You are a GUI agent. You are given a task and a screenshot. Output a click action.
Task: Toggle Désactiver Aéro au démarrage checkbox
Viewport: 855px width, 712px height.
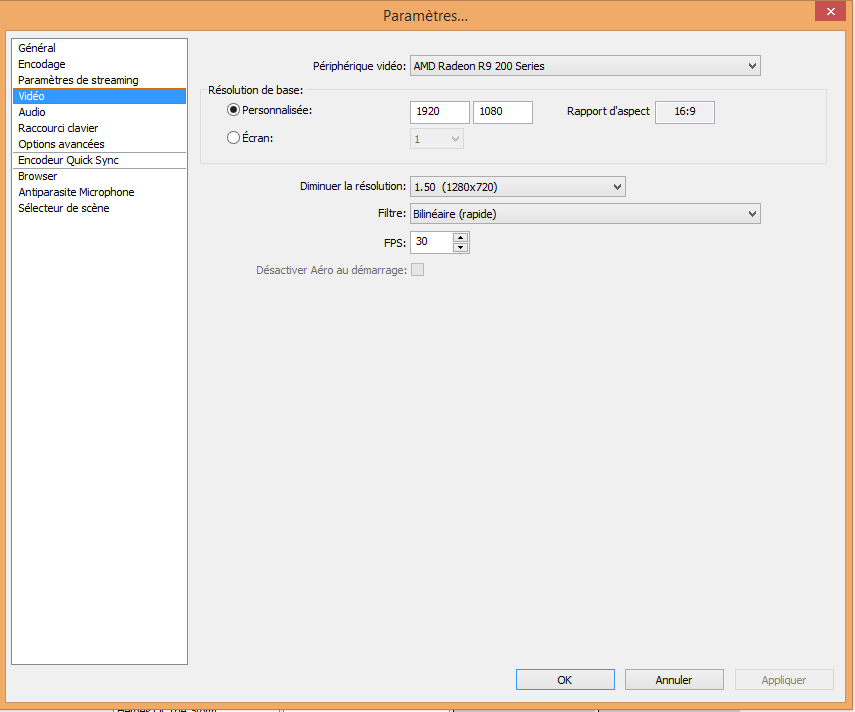418,270
